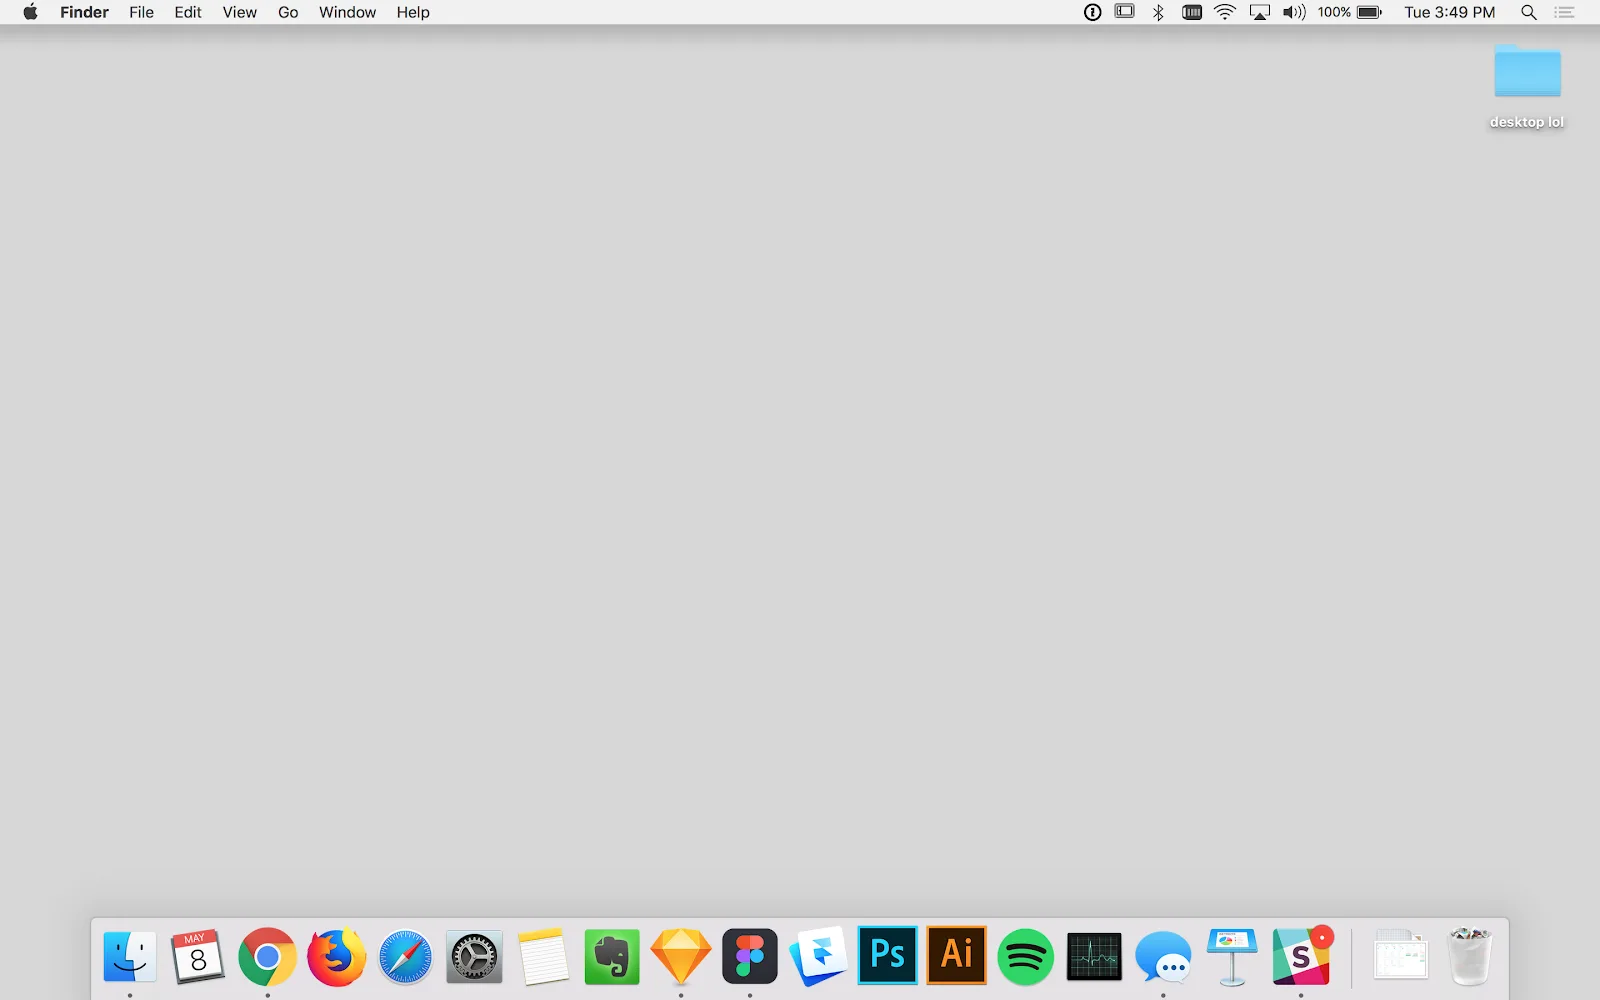The width and height of the screenshot is (1600, 1000).
Task: Open Google Chrome in the Dock
Action: [x=267, y=957]
